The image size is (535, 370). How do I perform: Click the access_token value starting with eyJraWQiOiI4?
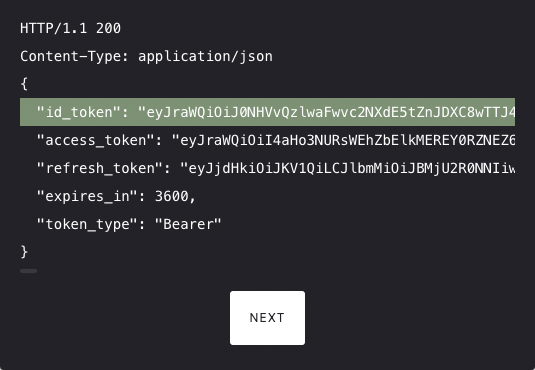click(343, 140)
